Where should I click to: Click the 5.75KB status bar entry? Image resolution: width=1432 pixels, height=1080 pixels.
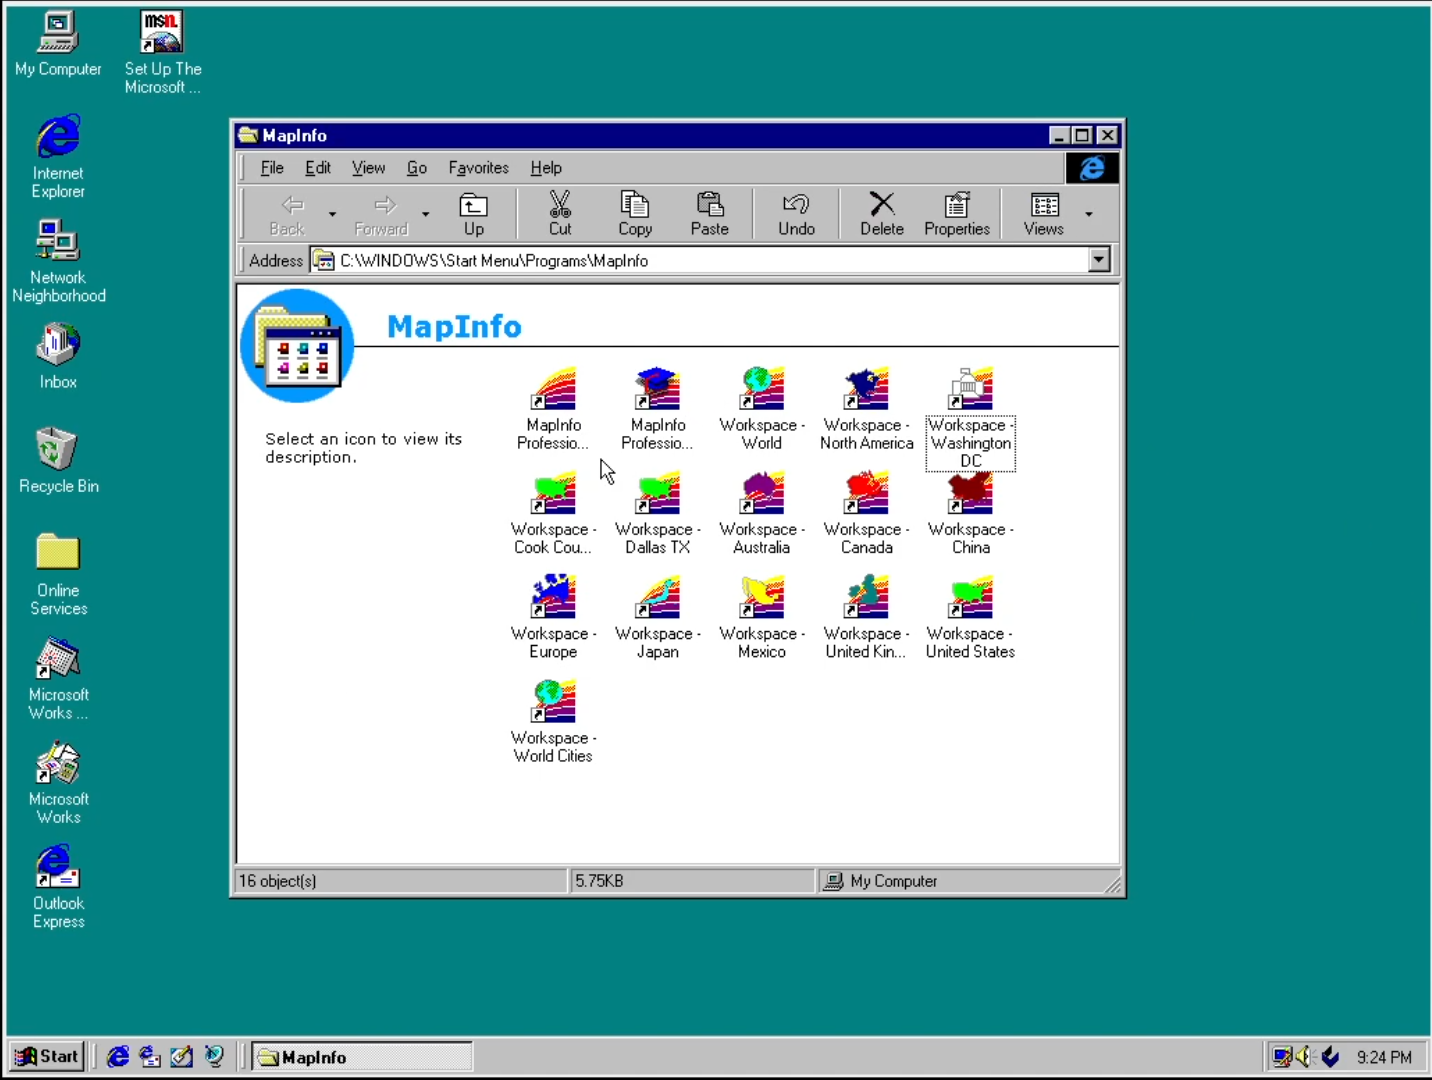(599, 881)
